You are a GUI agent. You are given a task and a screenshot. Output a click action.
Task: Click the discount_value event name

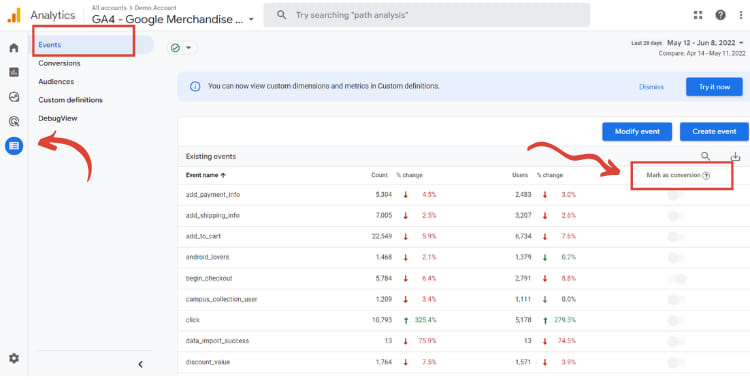208,362
